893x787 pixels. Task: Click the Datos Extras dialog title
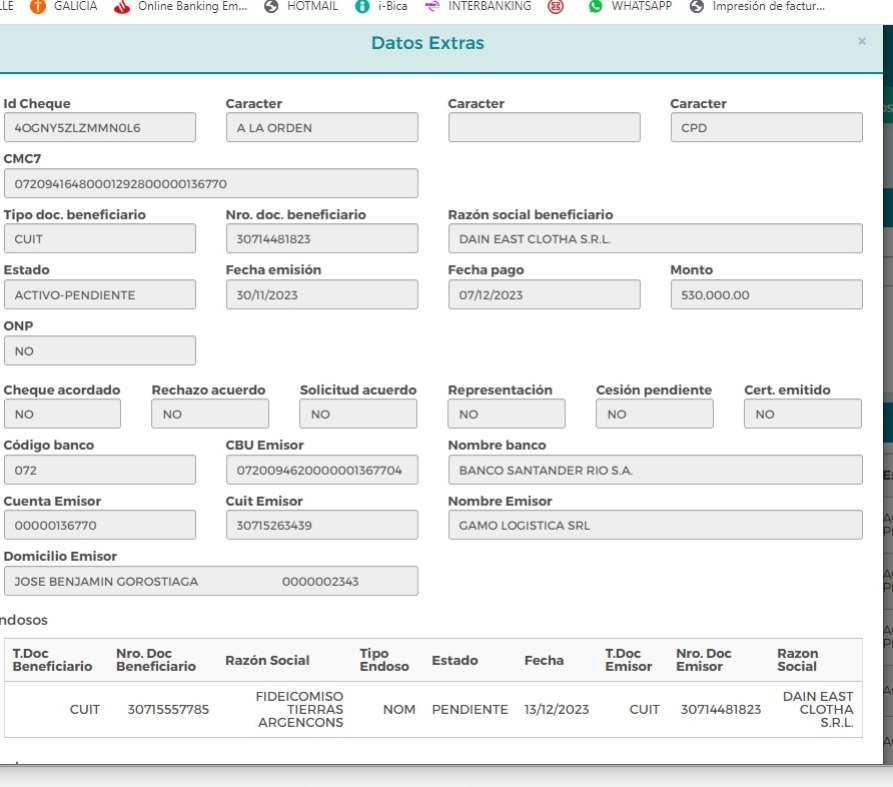tap(428, 43)
